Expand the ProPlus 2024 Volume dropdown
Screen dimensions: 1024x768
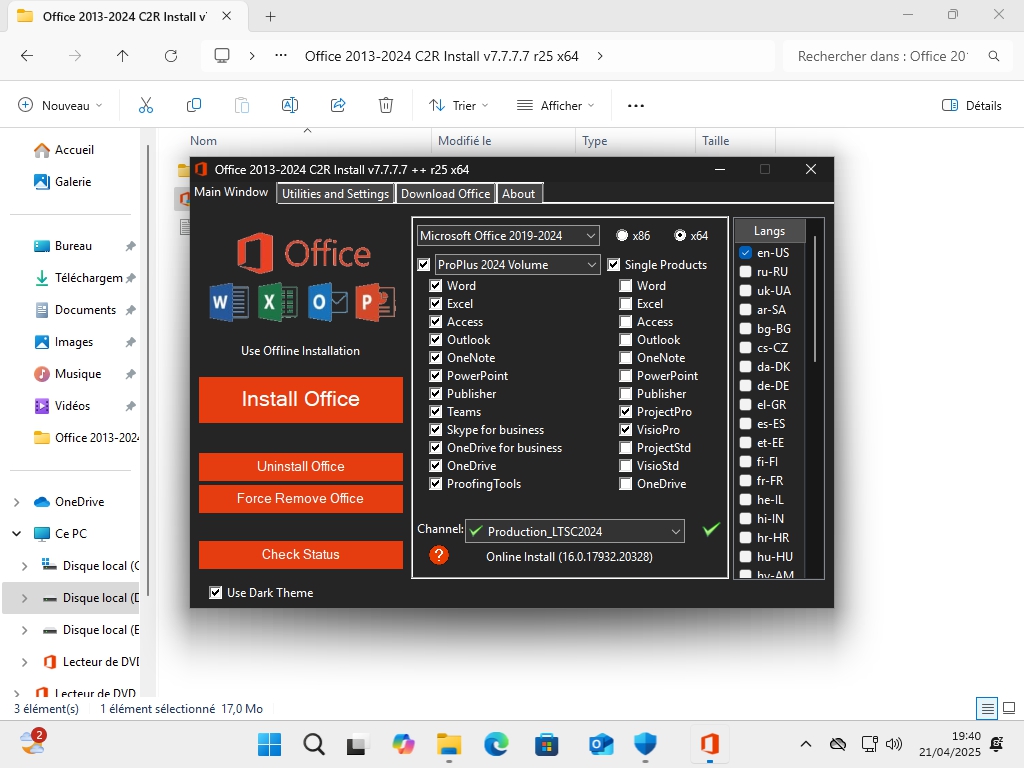(517, 265)
